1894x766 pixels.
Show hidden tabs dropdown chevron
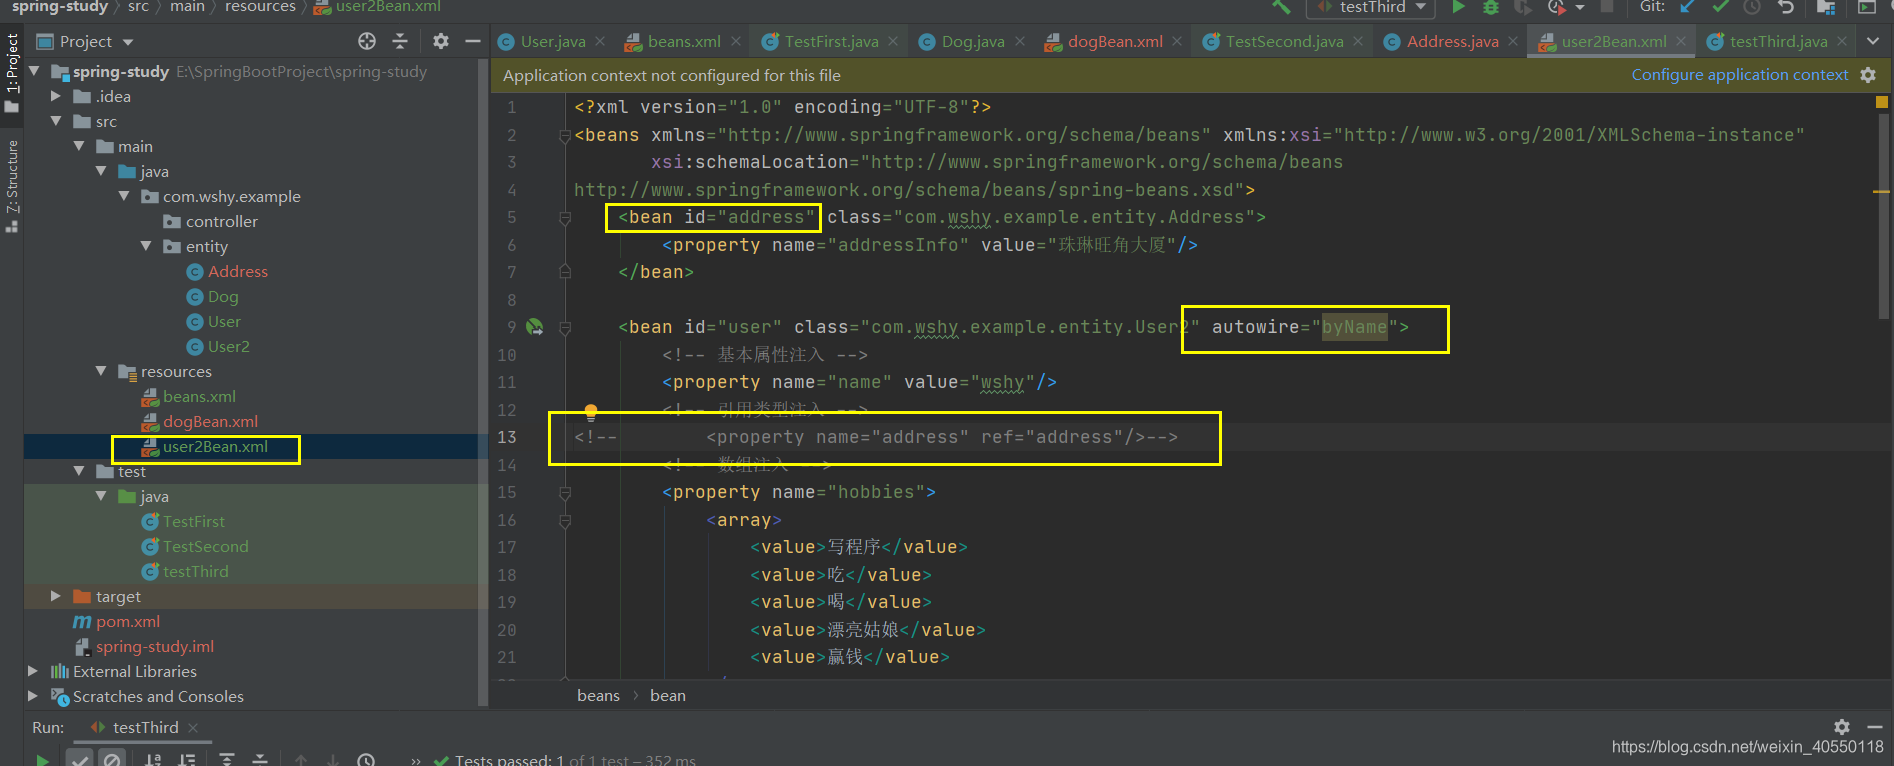pos(1873,41)
